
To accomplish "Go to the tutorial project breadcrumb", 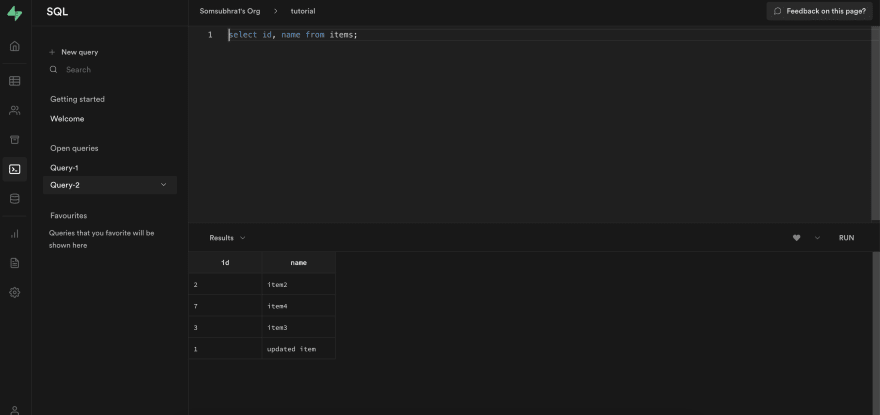I will pyautogui.click(x=302, y=11).
